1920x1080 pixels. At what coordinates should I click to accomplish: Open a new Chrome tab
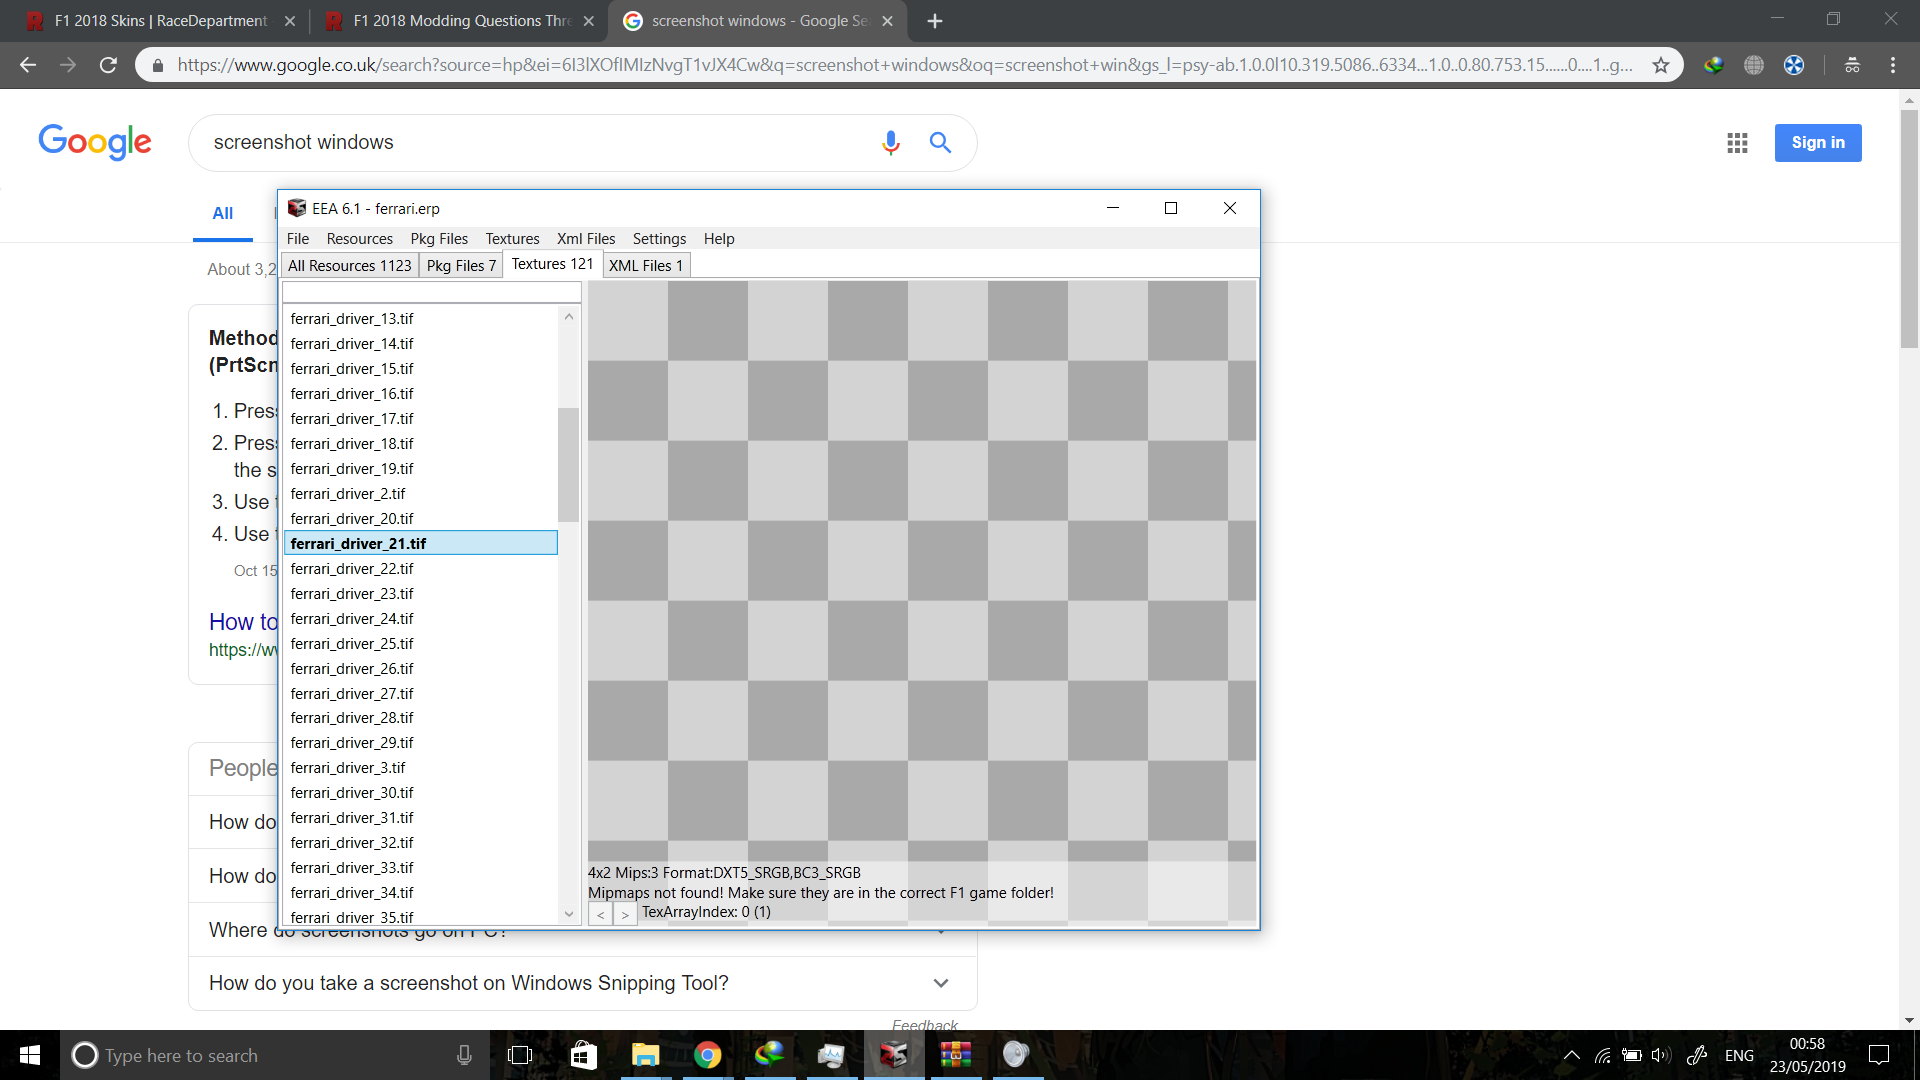click(935, 21)
